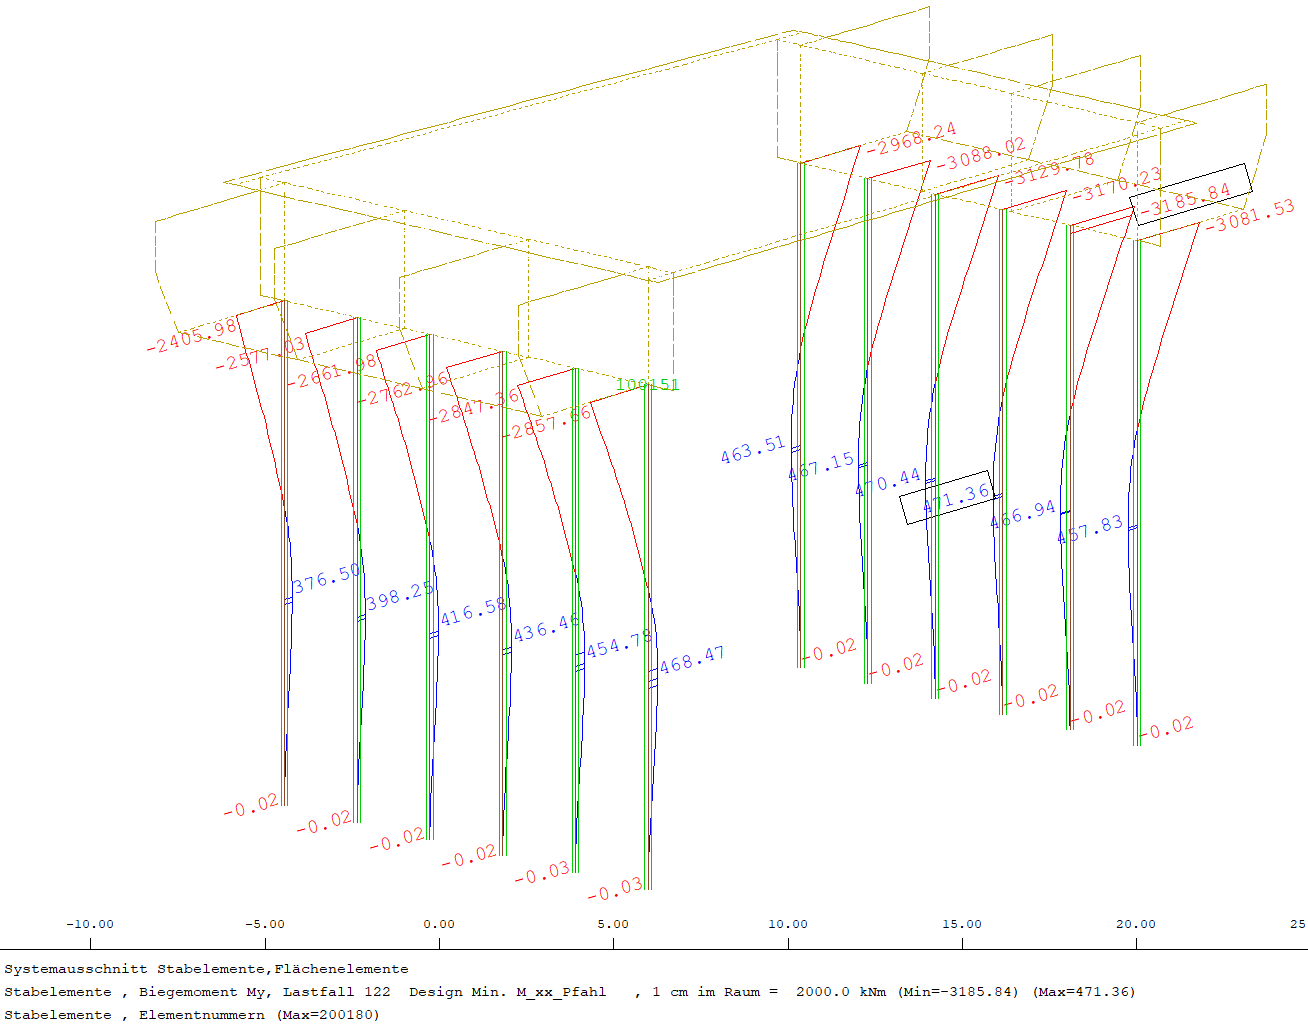The width and height of the screenshot is (1308, 1032).
Task: Select the (Max=471.36) legend text
Action: pos(1084,992)
